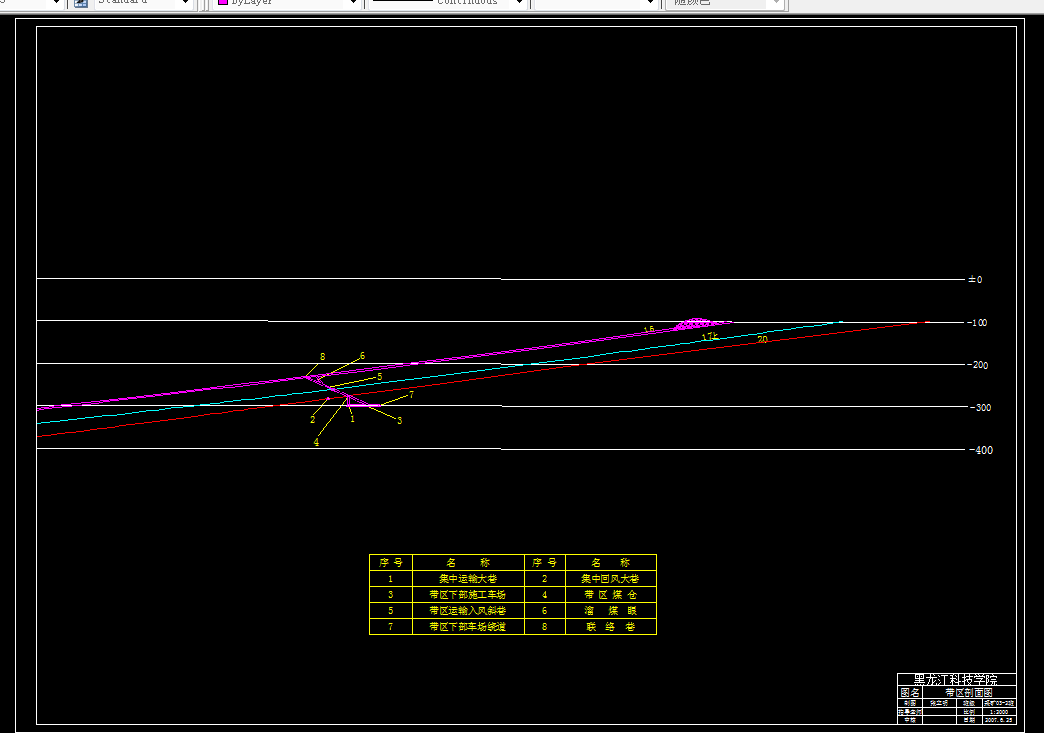1044x733 pixels.
Task: Click the yellow callout number 8
Action: click(x=322, y=357)
